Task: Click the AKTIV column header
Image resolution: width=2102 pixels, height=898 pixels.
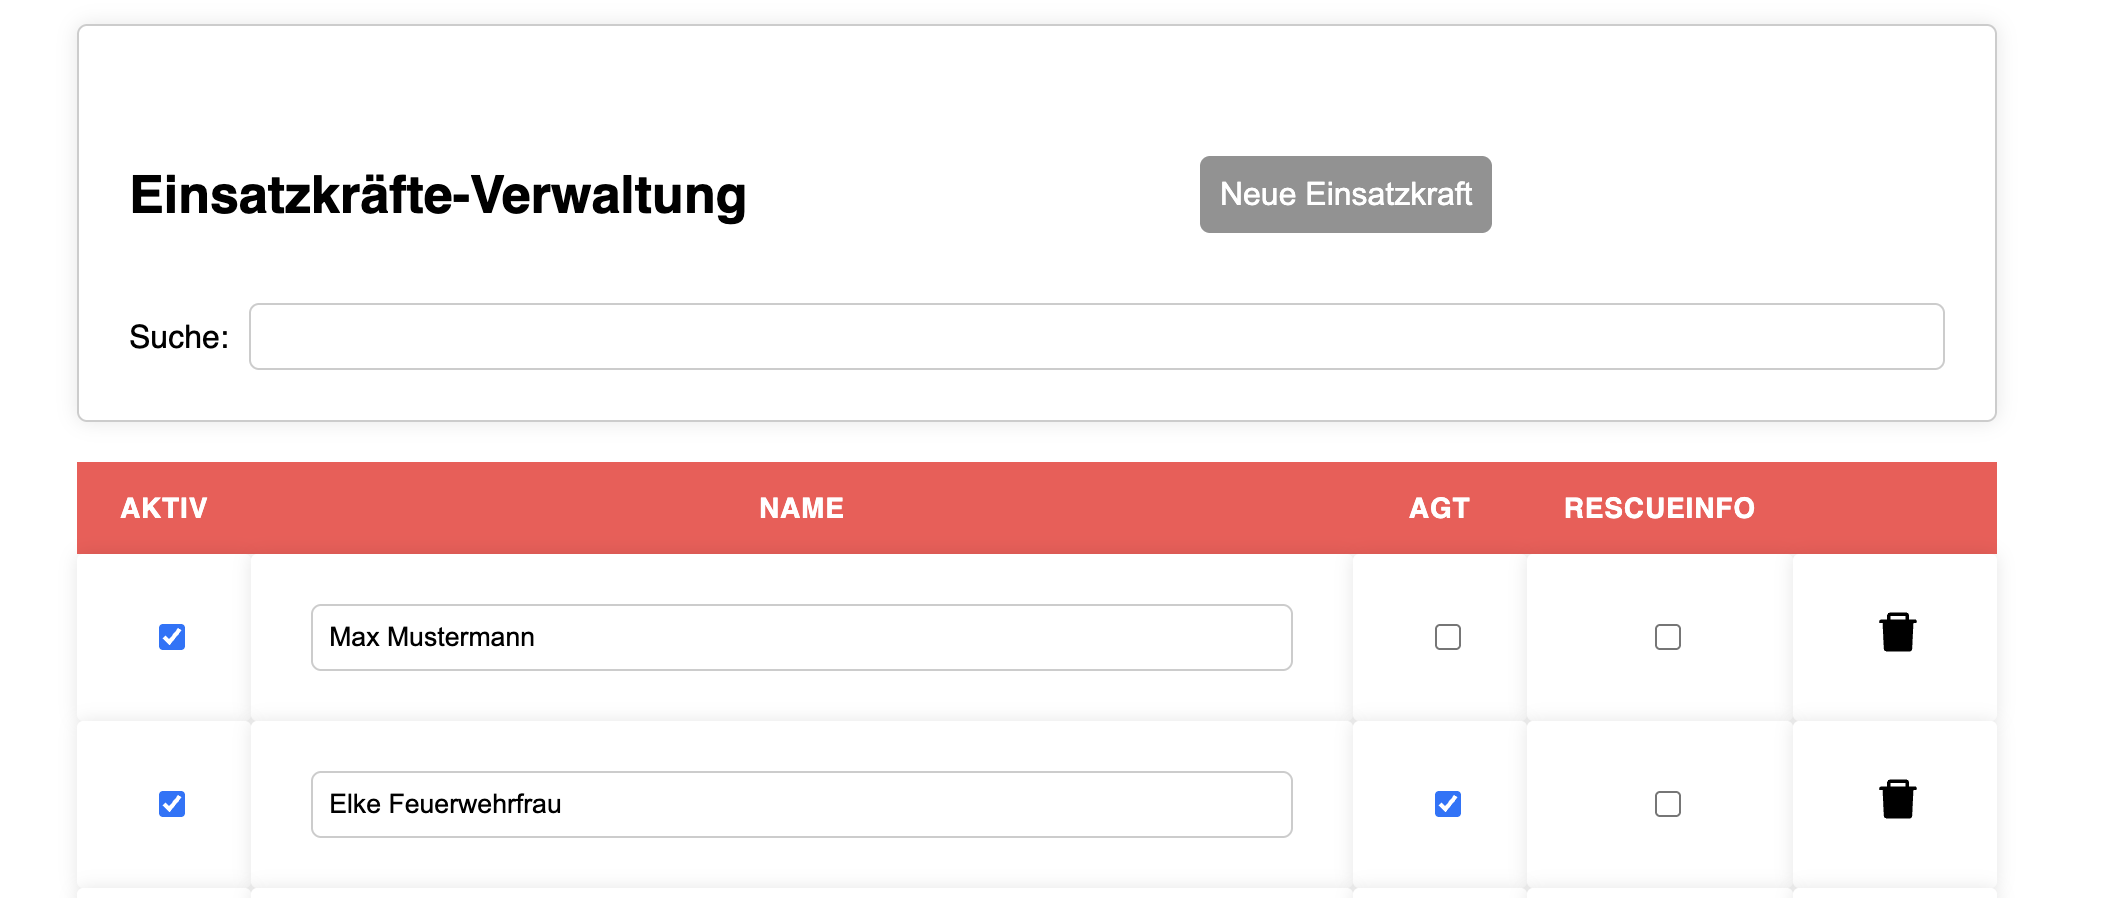Action: point(164,508)
